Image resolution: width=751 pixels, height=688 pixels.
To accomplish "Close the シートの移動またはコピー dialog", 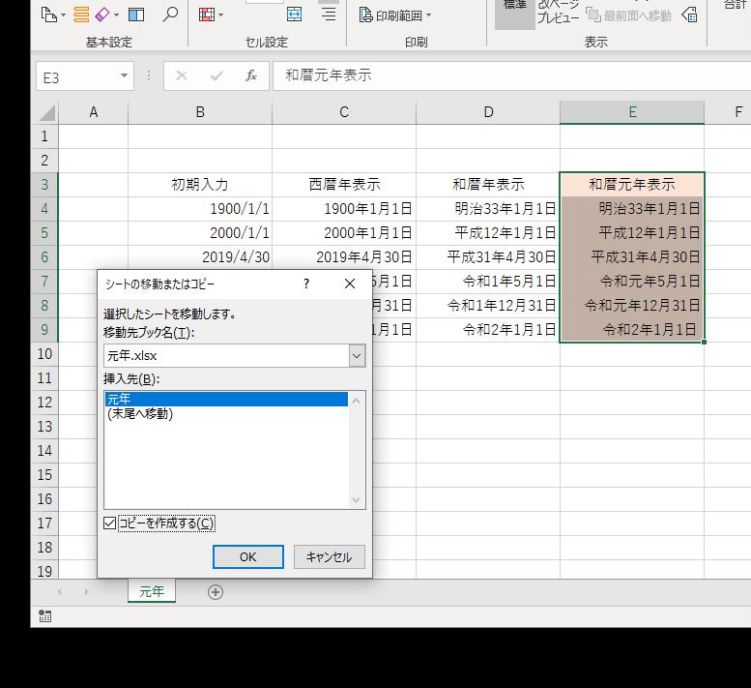I will point(350,284).
